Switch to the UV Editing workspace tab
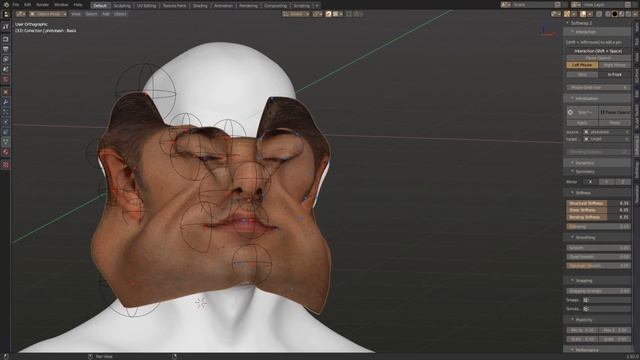This screenshot has height=360, width=640. pyautogui.click(x=147, y=6)
